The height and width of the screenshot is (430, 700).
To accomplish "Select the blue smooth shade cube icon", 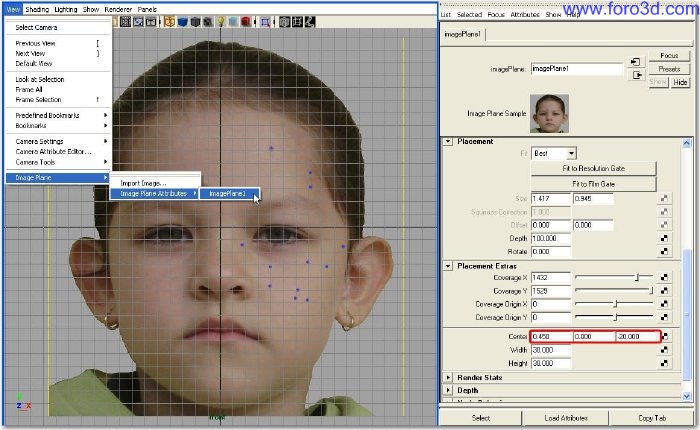I will 183,21.
